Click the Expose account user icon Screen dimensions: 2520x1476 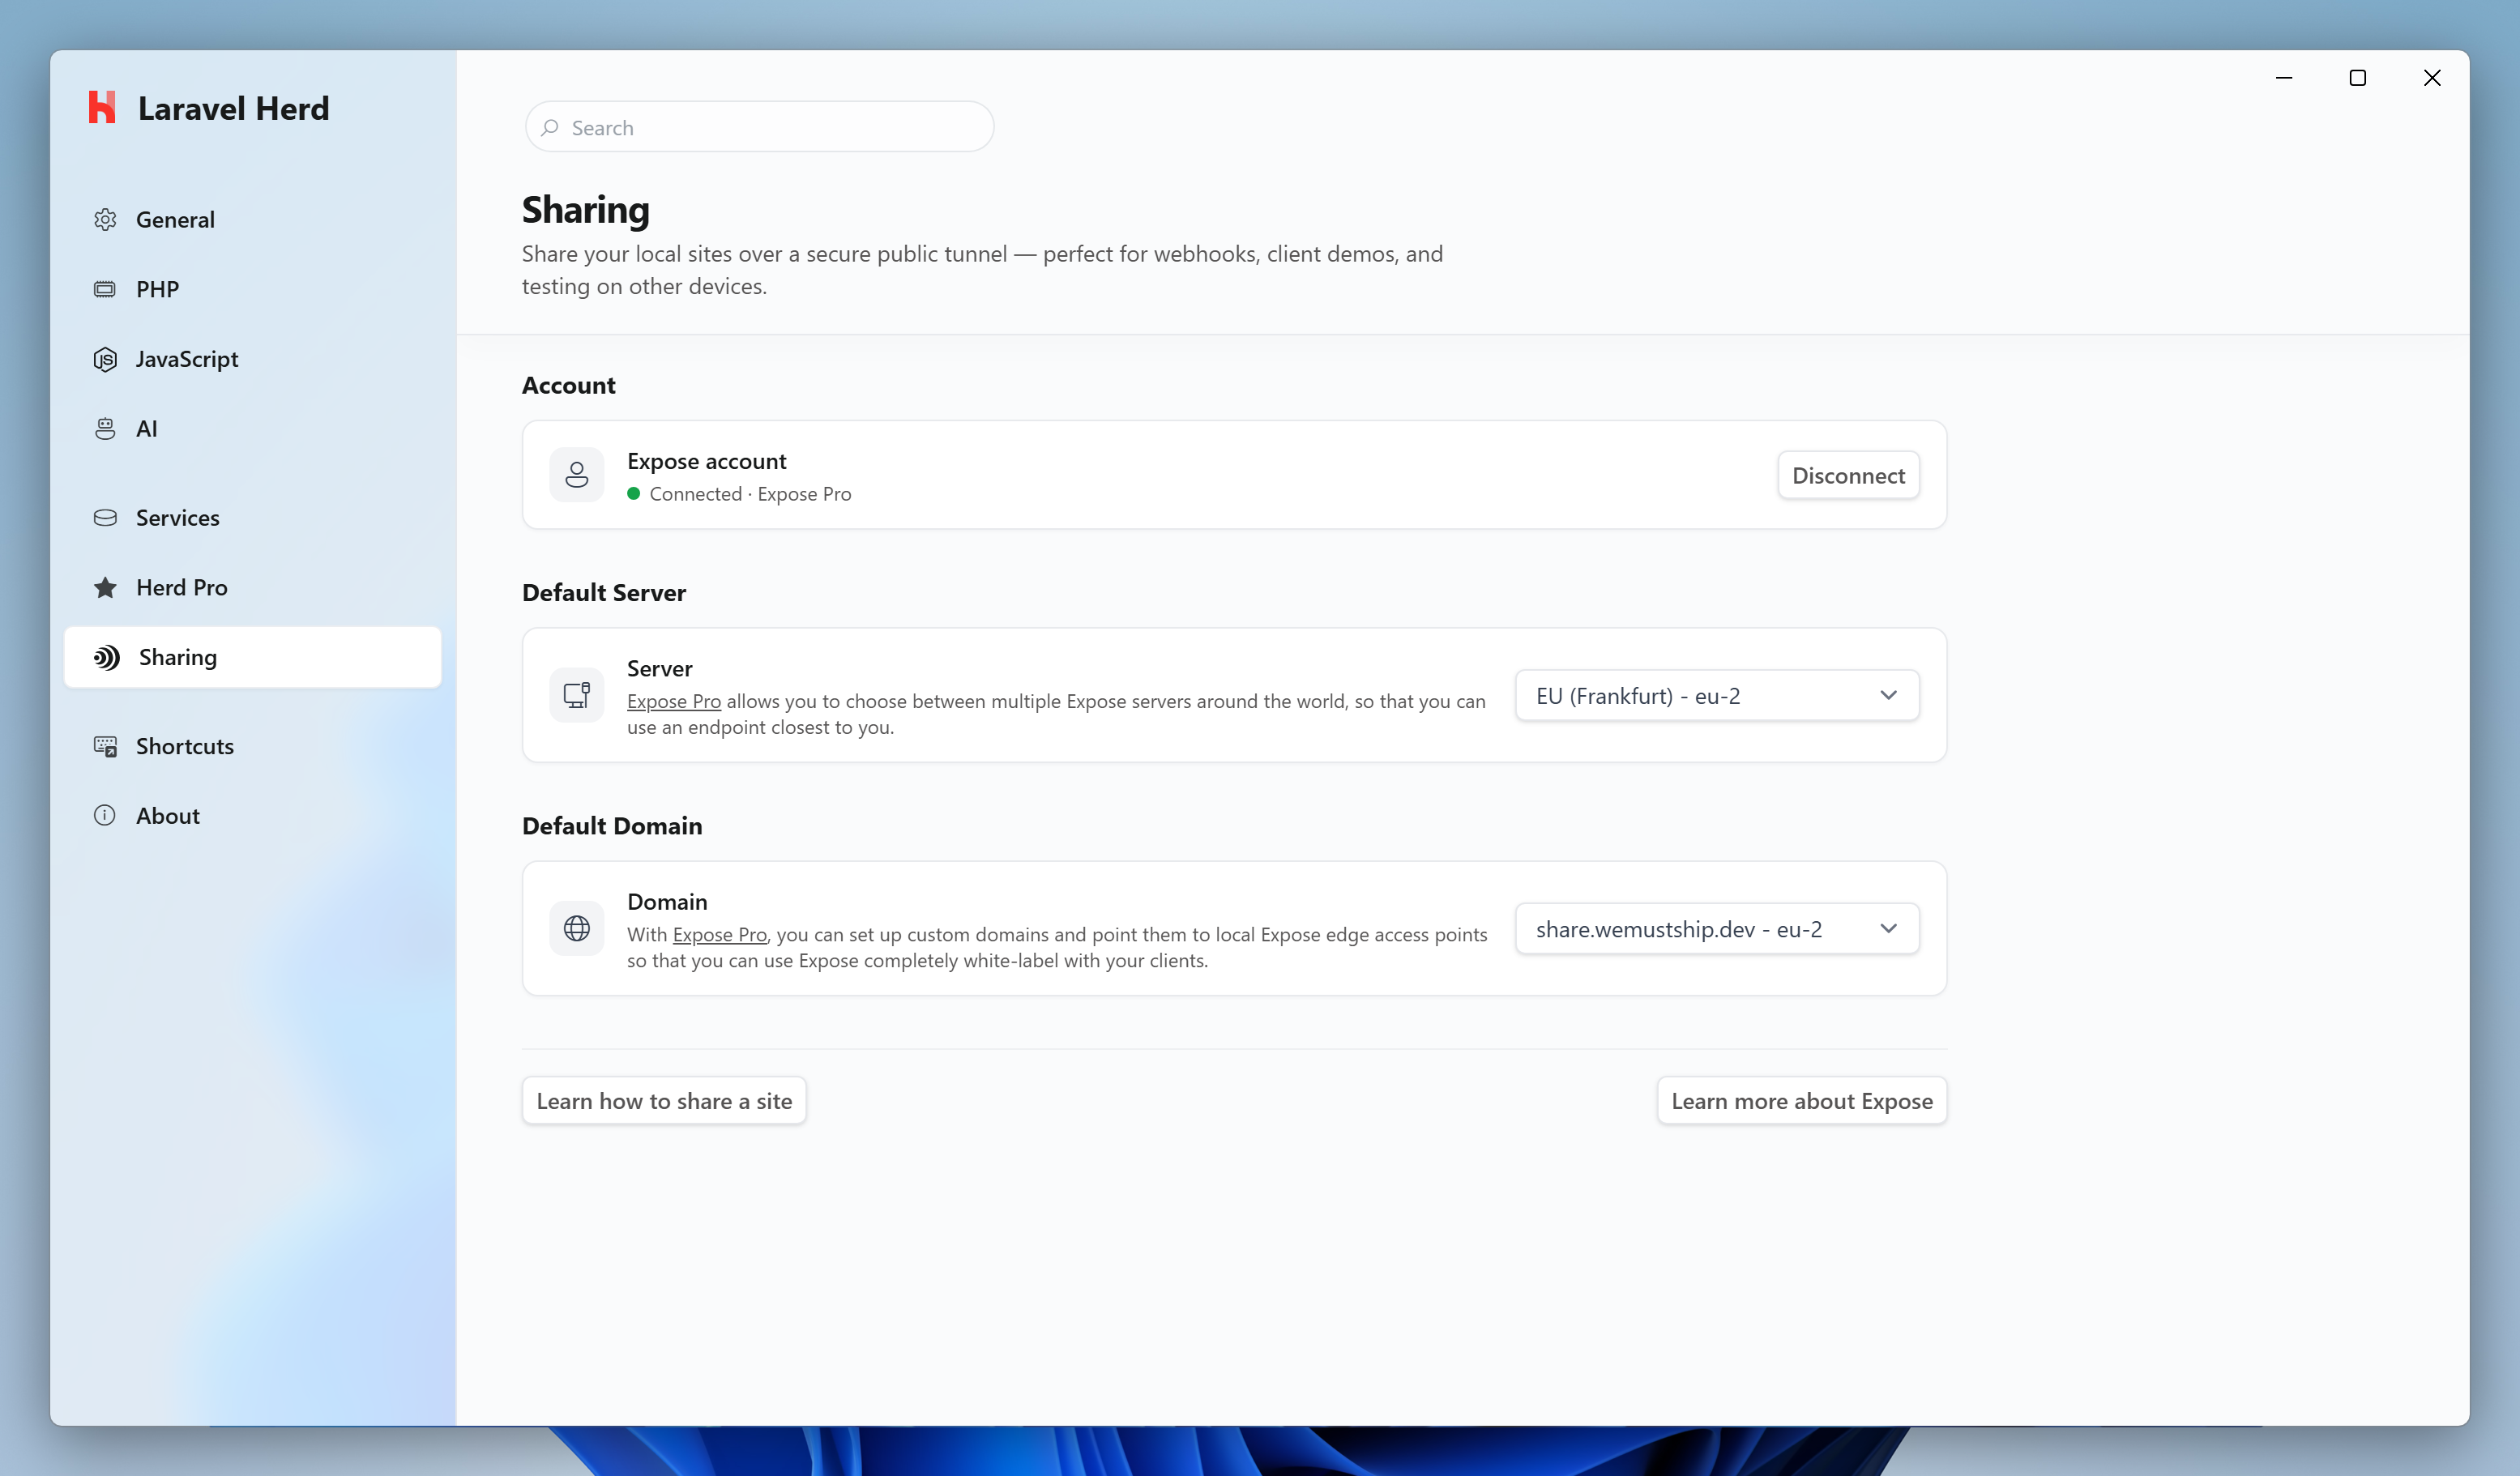click(577, 474)
